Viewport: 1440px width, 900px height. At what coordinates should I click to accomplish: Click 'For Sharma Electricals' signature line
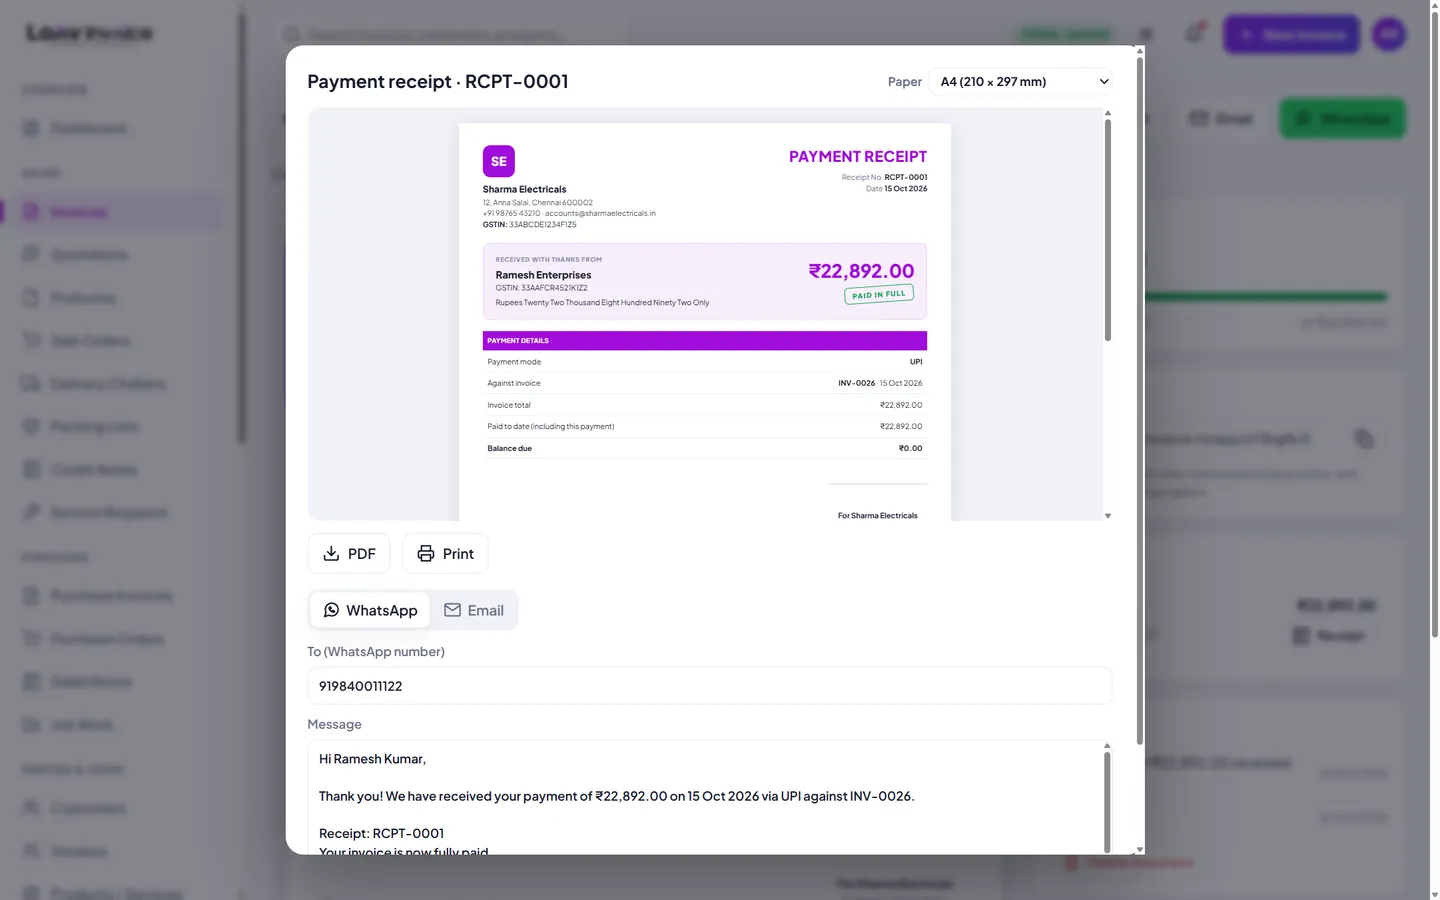(x=878, y=516)
